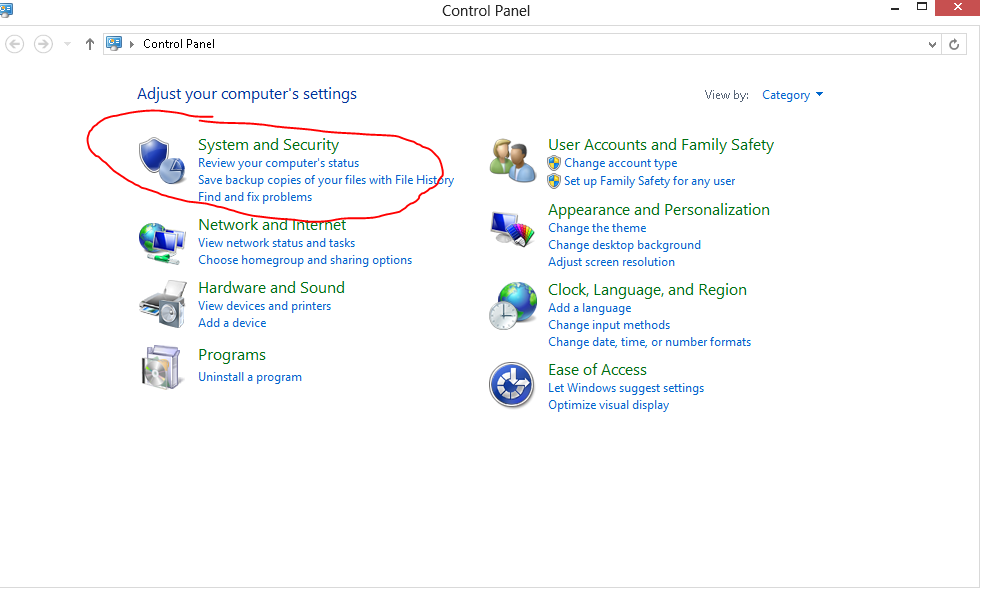Expand the address bar history dropdown

[932, 44]
